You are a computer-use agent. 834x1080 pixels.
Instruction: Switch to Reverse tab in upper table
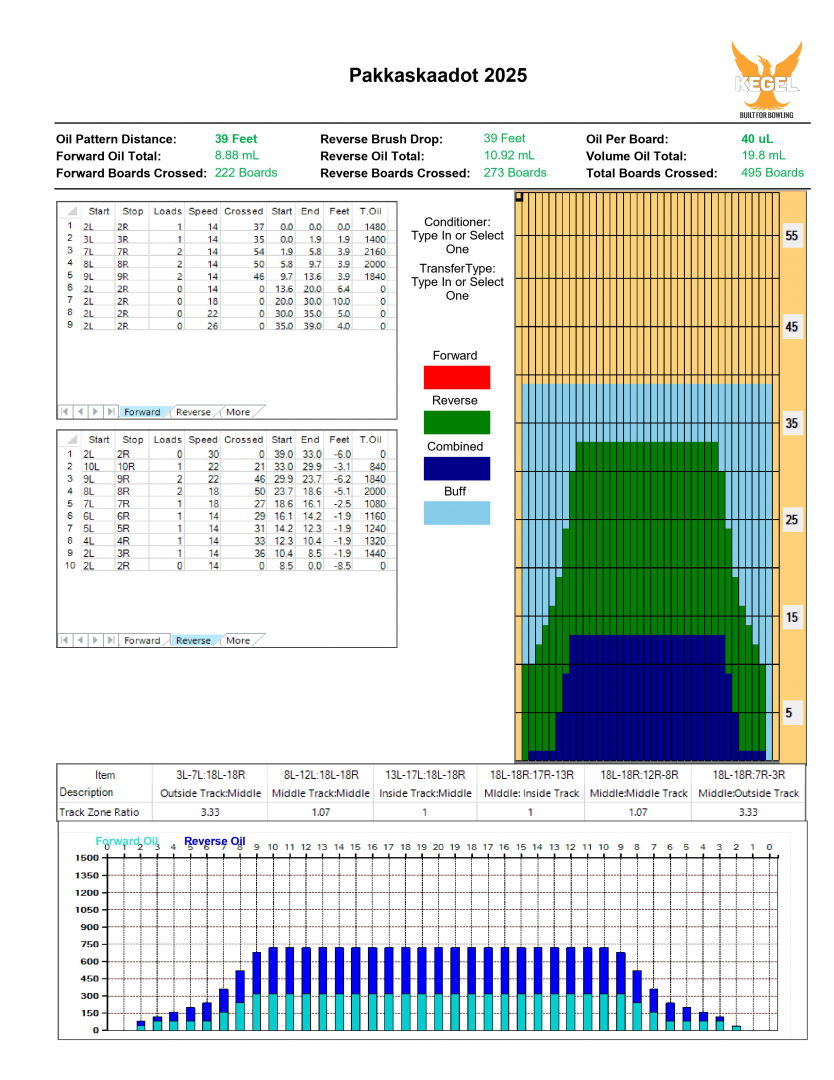[x=194, y=412]
